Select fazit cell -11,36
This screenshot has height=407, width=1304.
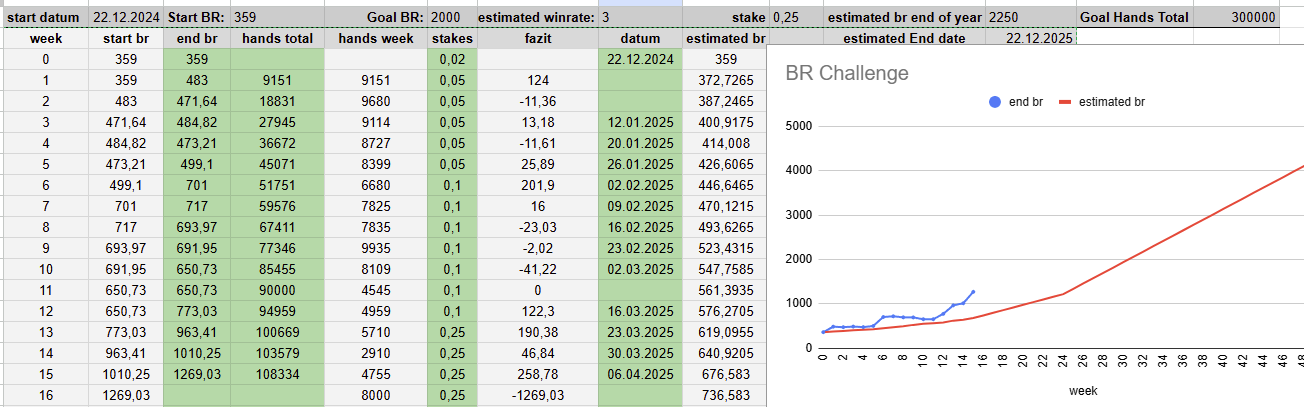click(x=538, y=101)
